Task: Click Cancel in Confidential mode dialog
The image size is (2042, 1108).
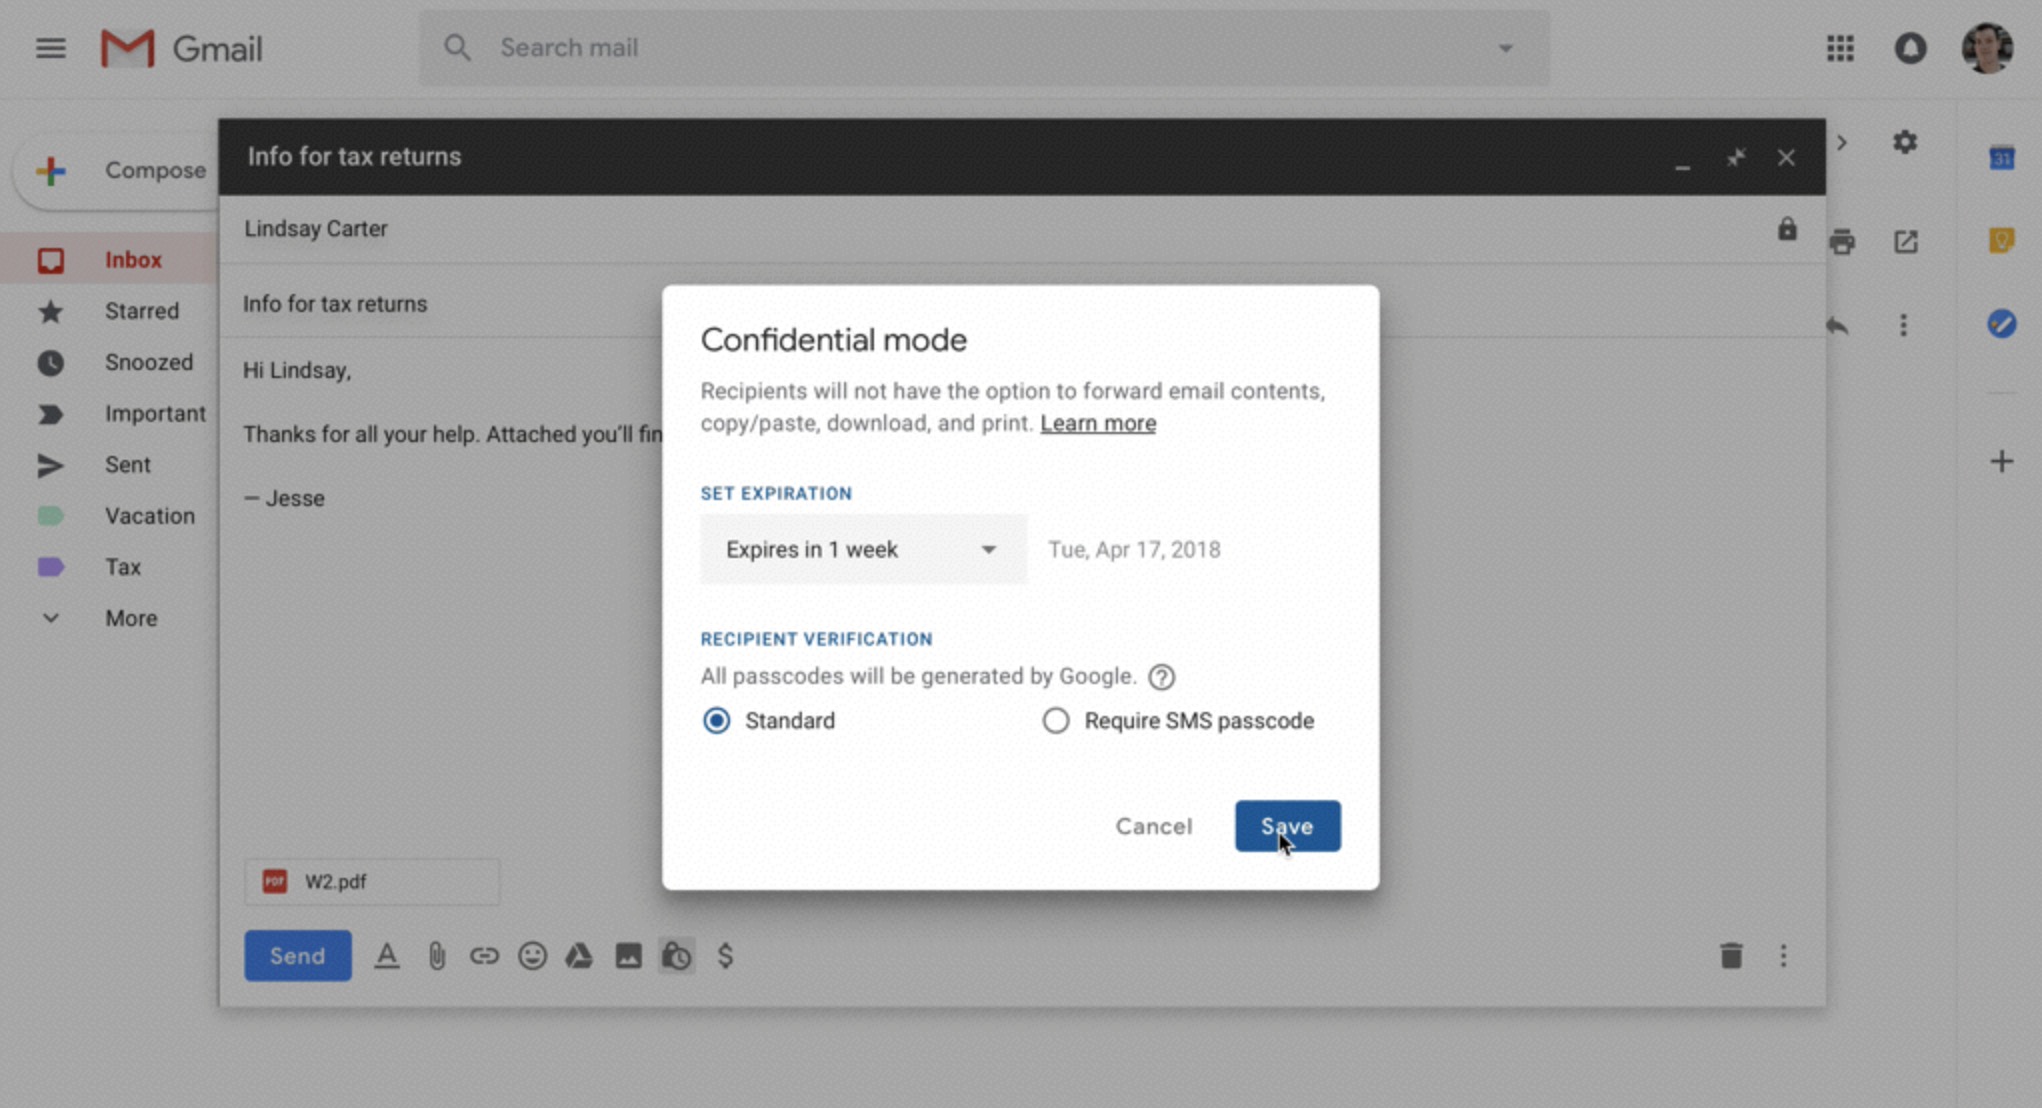Action: coord(1154,826)
